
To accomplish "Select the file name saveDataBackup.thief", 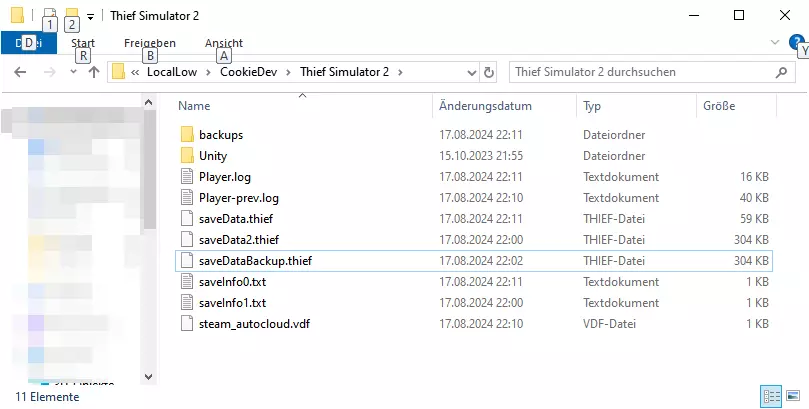I will (x=255, y=261).
